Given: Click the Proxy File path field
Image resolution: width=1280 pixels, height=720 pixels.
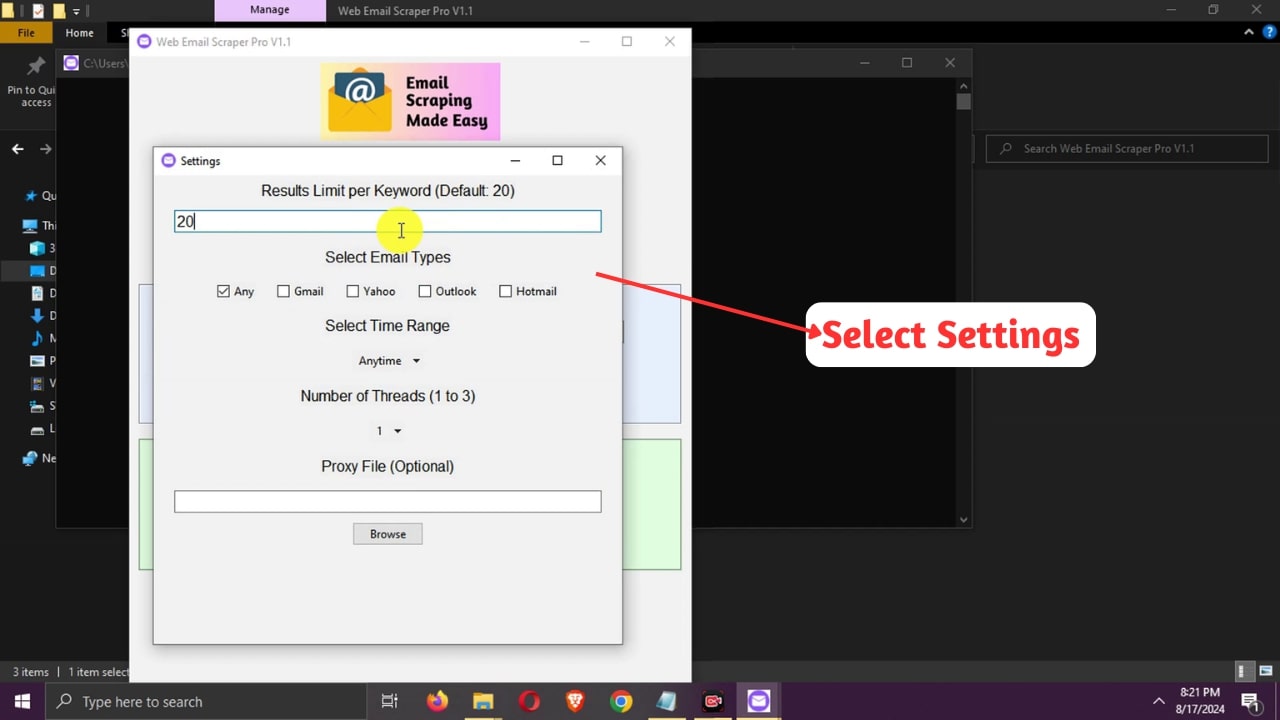Looking at the screenshot, I should 388,501.
